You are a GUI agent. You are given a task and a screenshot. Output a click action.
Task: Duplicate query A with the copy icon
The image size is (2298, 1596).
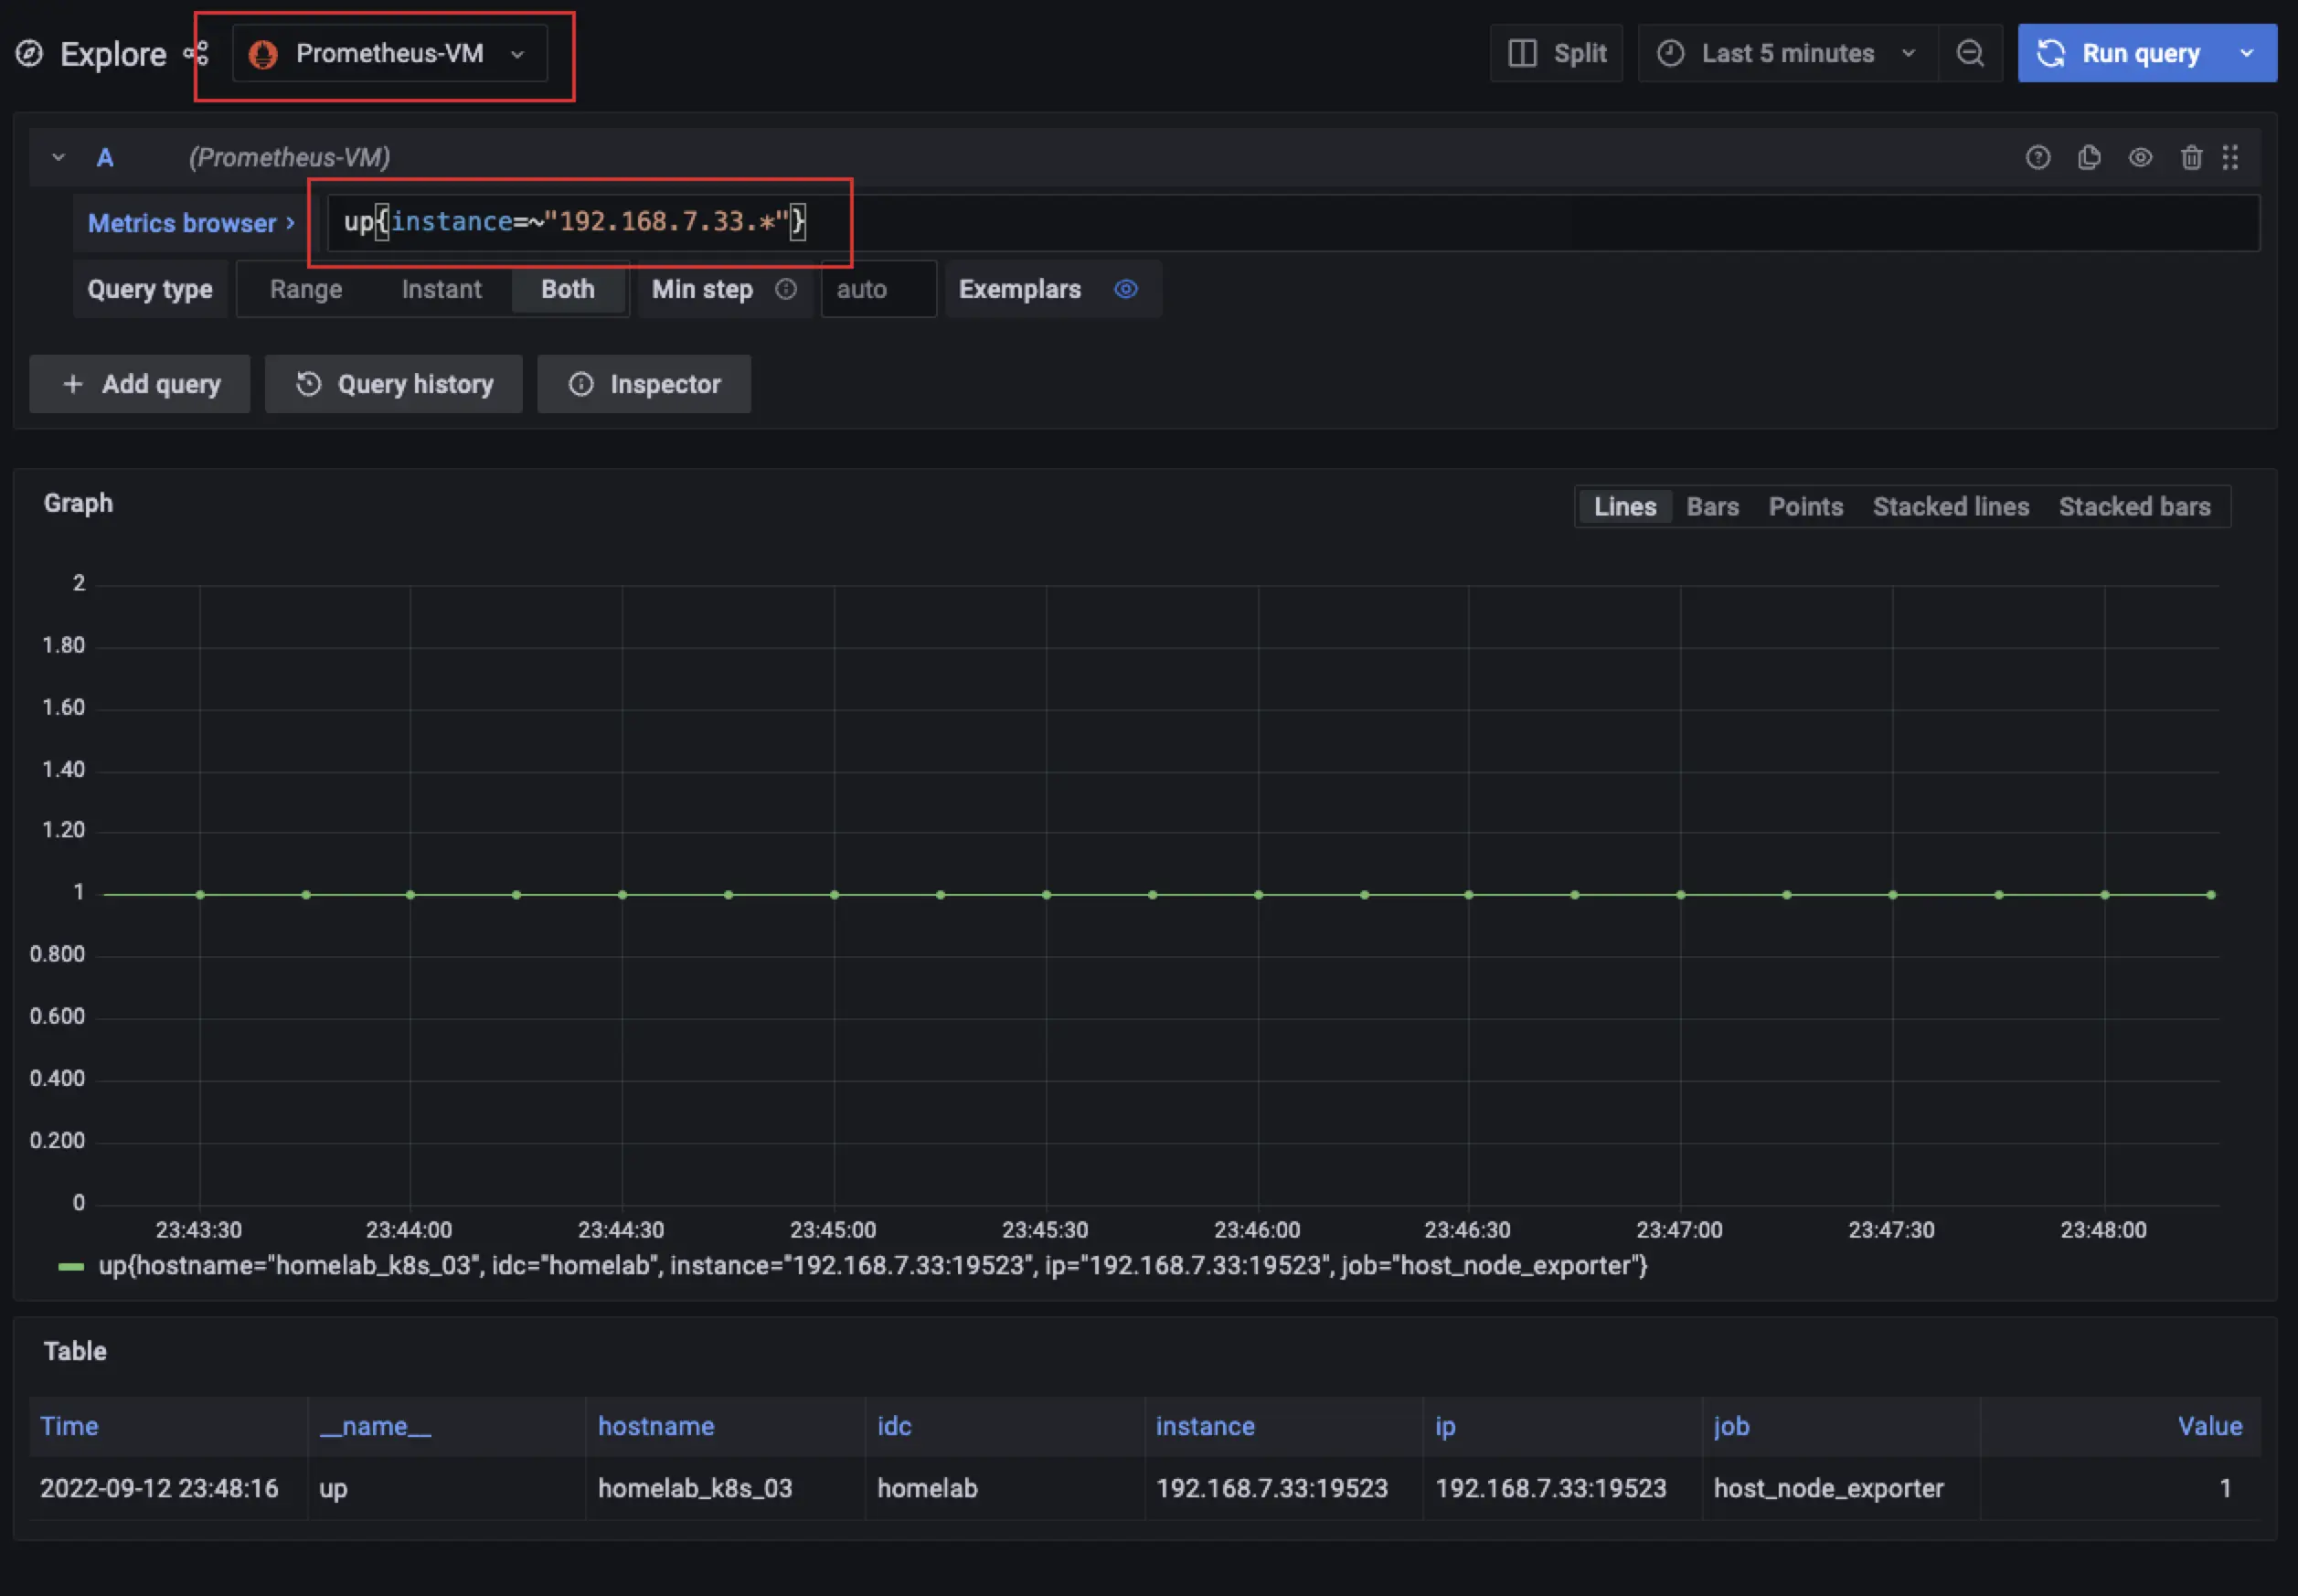2089,157
